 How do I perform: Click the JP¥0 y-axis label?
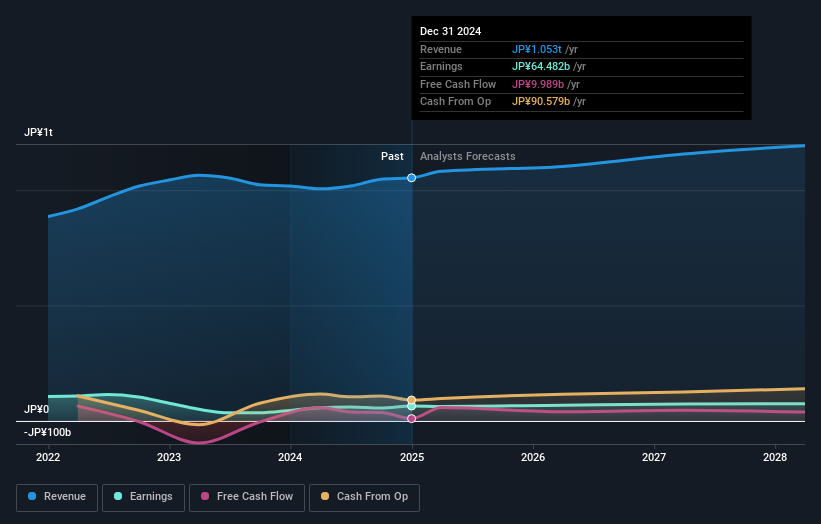36,409
